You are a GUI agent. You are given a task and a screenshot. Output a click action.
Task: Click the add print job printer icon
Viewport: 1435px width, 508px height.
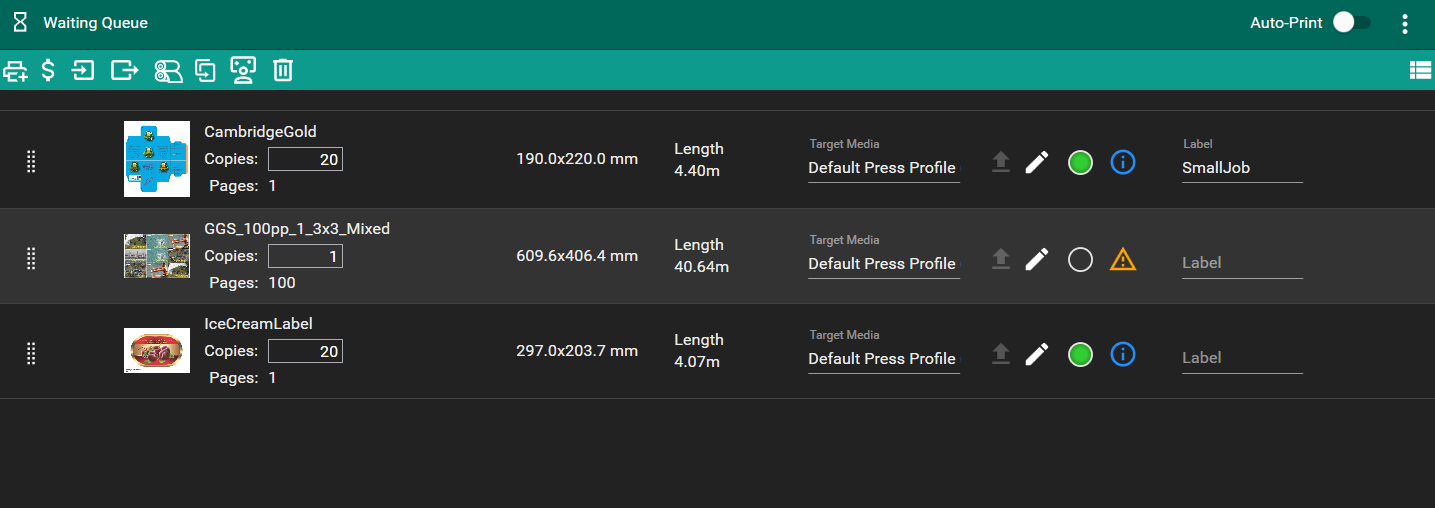[16, 70]
